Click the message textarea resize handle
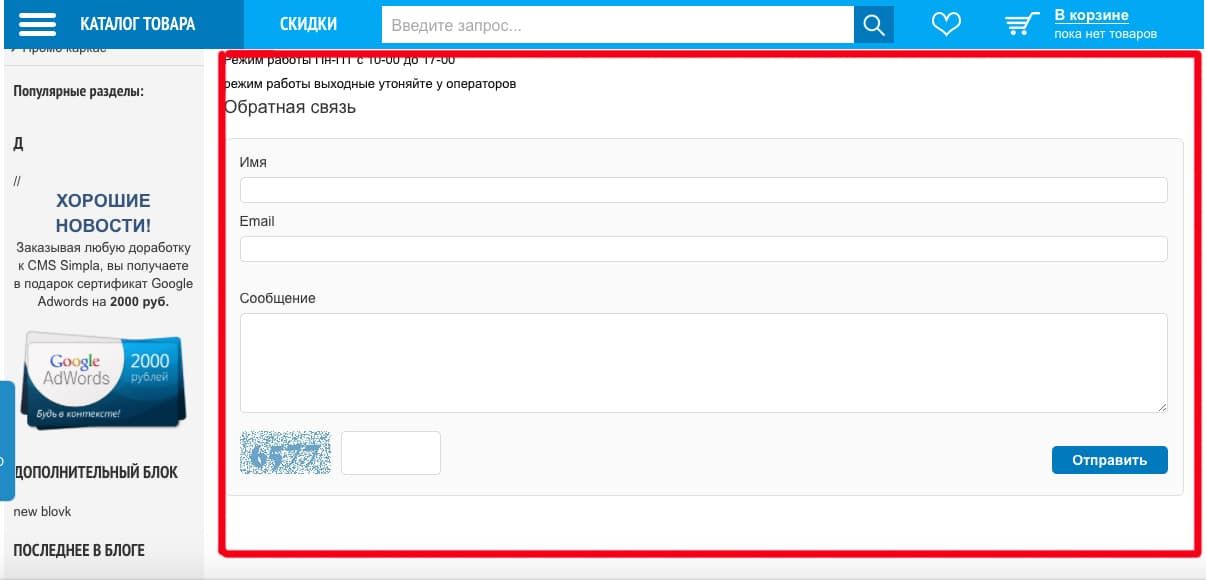Screen dimensions: 1206x580 [x=1162, y=407]
